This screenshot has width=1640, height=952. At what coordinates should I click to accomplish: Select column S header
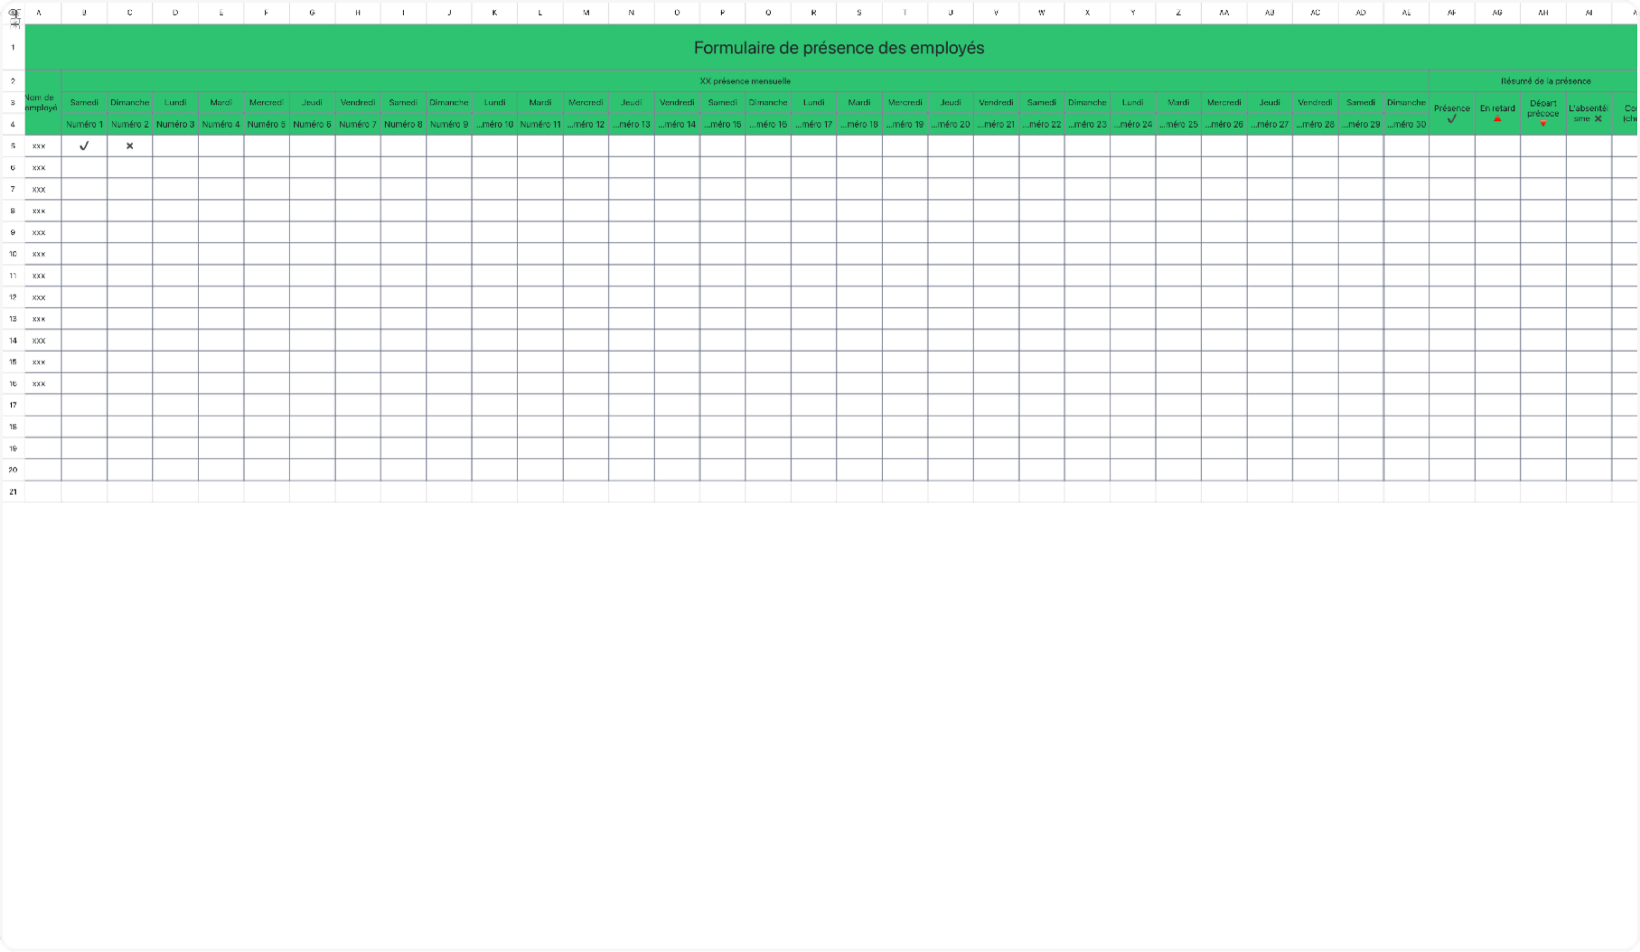pyautogui.click(x=859, y=13)
